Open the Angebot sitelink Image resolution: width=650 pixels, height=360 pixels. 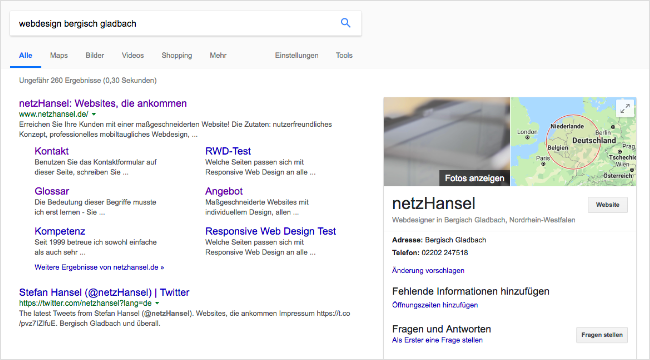click(x=224, y=191)
